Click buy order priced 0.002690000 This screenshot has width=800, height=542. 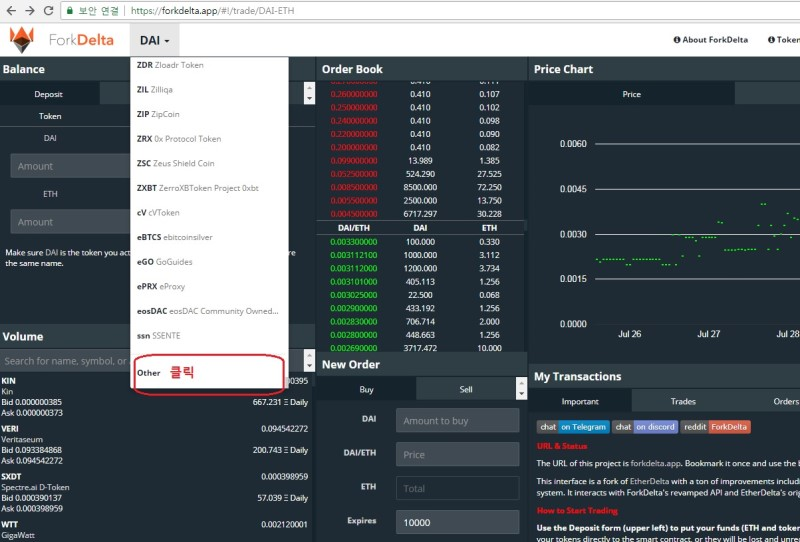point(420,348)
